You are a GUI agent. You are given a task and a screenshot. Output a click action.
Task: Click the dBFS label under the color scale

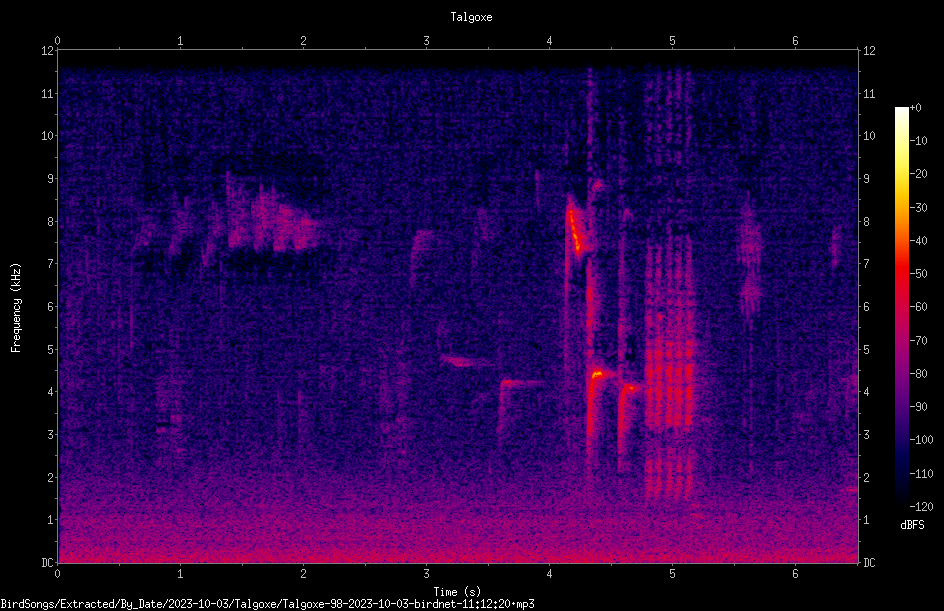(x=912, y=525)
